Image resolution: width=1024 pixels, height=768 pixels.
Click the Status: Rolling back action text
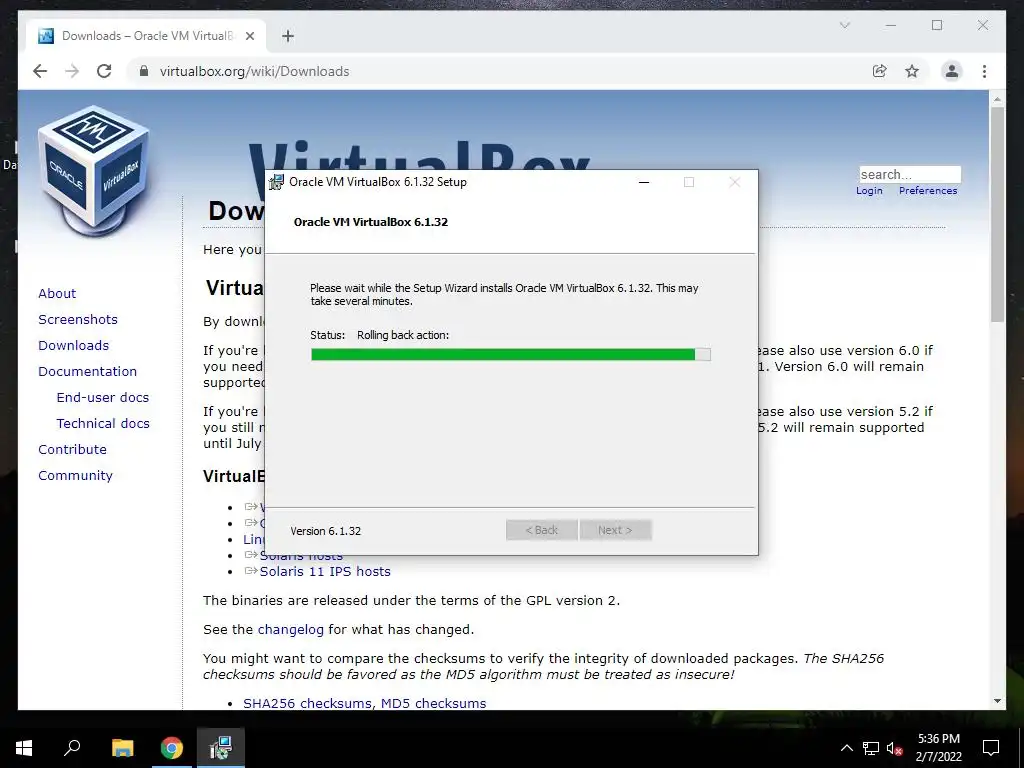click(x=379, y=335)
